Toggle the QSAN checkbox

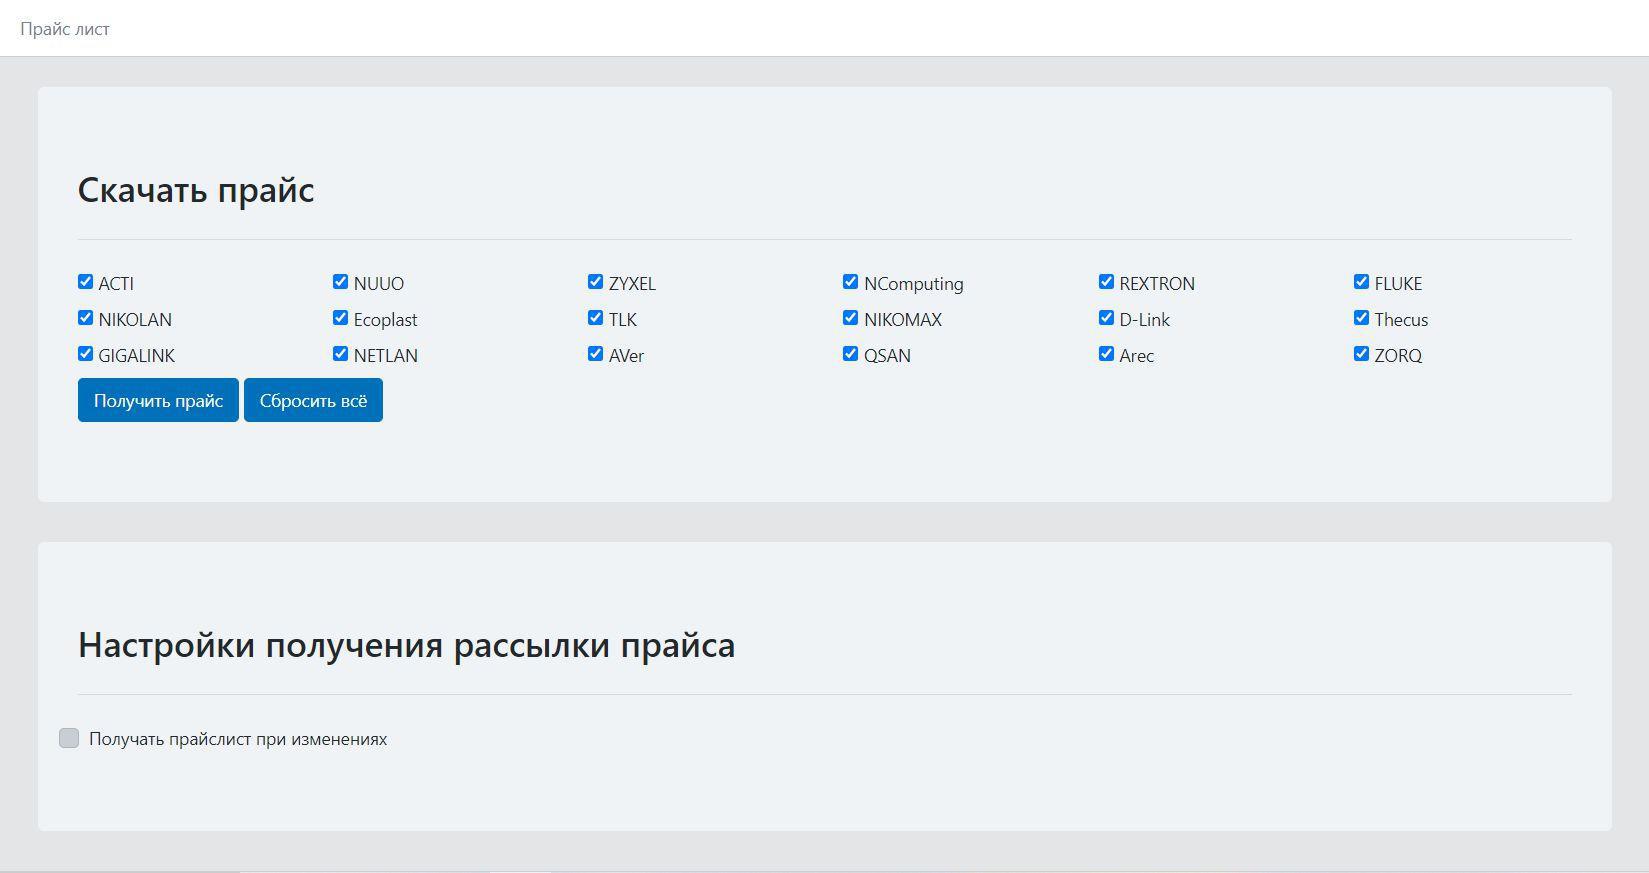(850, 354)
